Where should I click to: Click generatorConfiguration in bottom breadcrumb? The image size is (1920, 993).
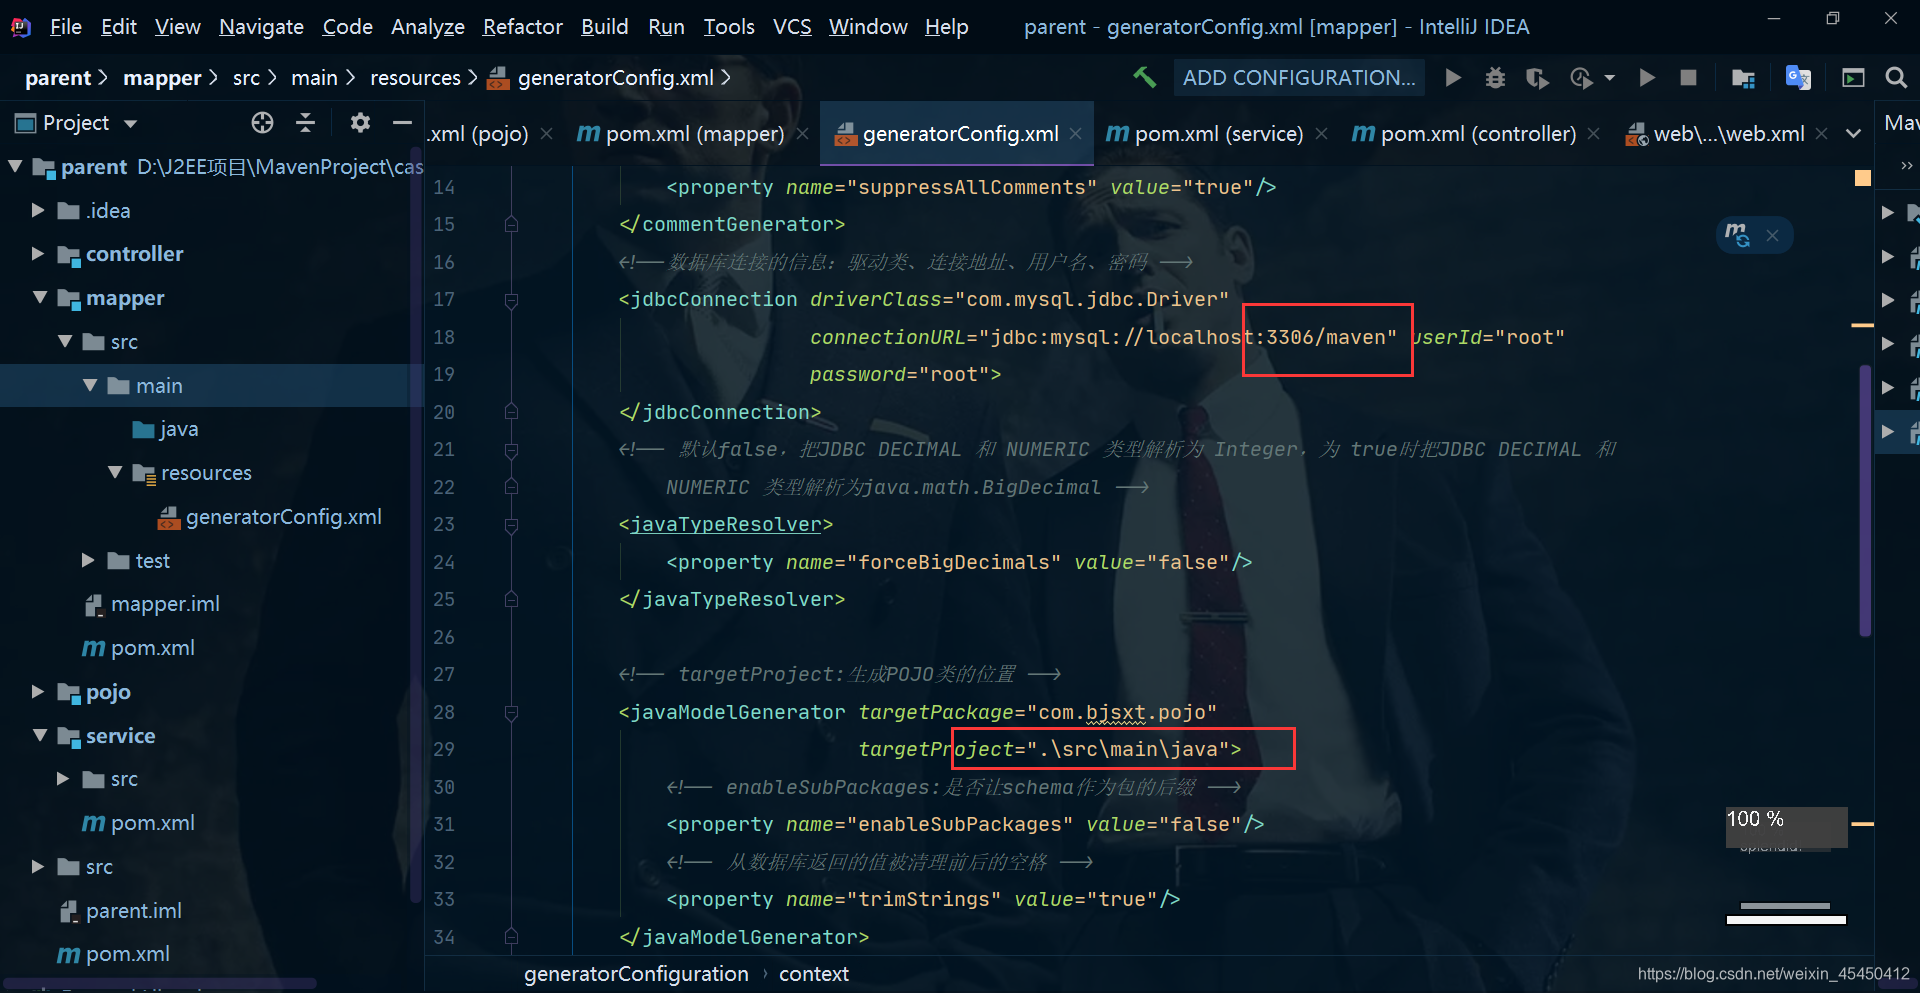coord(636,974)
